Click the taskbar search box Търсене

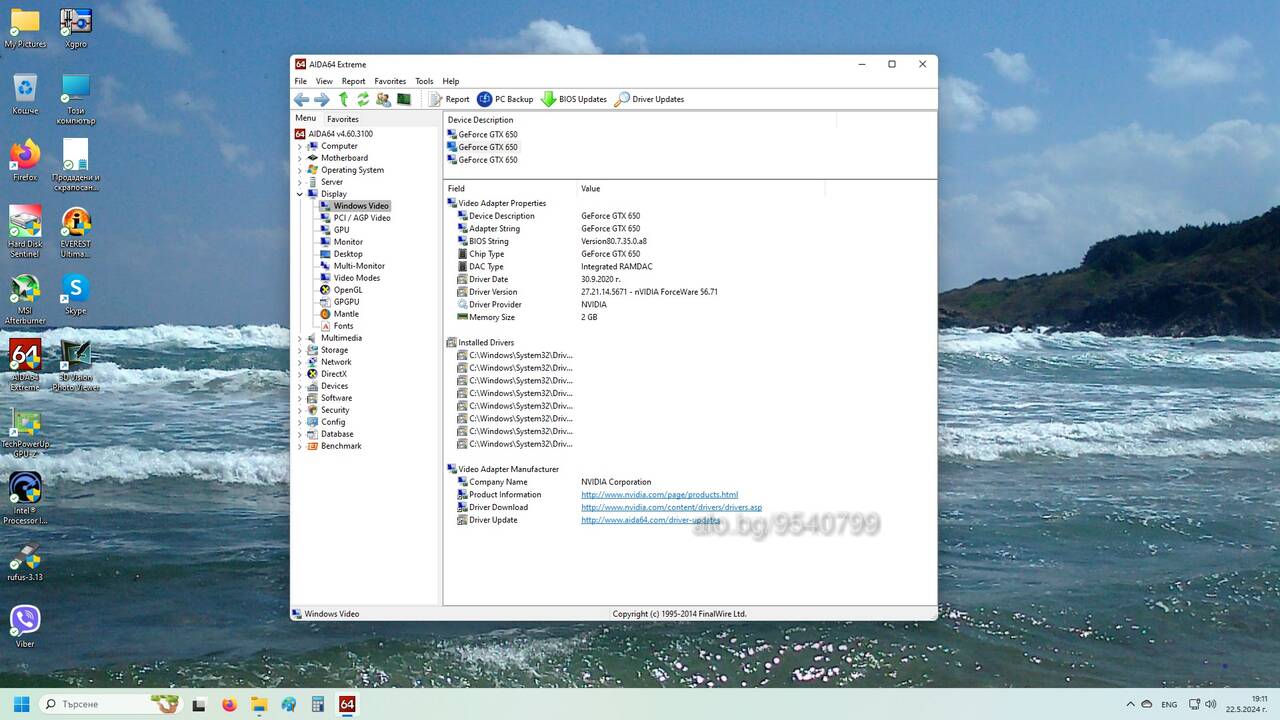[110, 704]
